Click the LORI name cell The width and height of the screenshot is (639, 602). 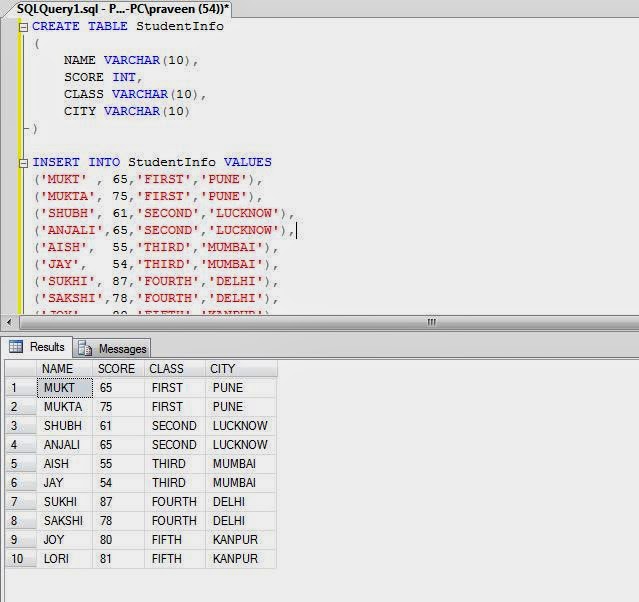pos(65,559)
